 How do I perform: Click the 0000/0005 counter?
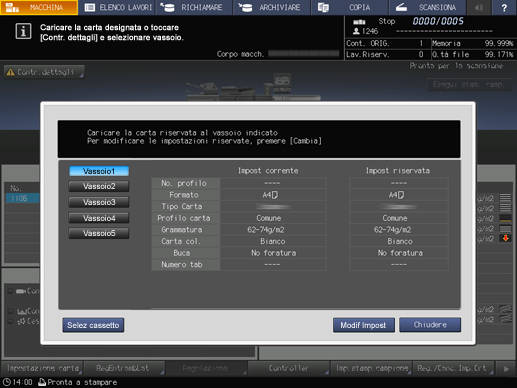(438, 21)
